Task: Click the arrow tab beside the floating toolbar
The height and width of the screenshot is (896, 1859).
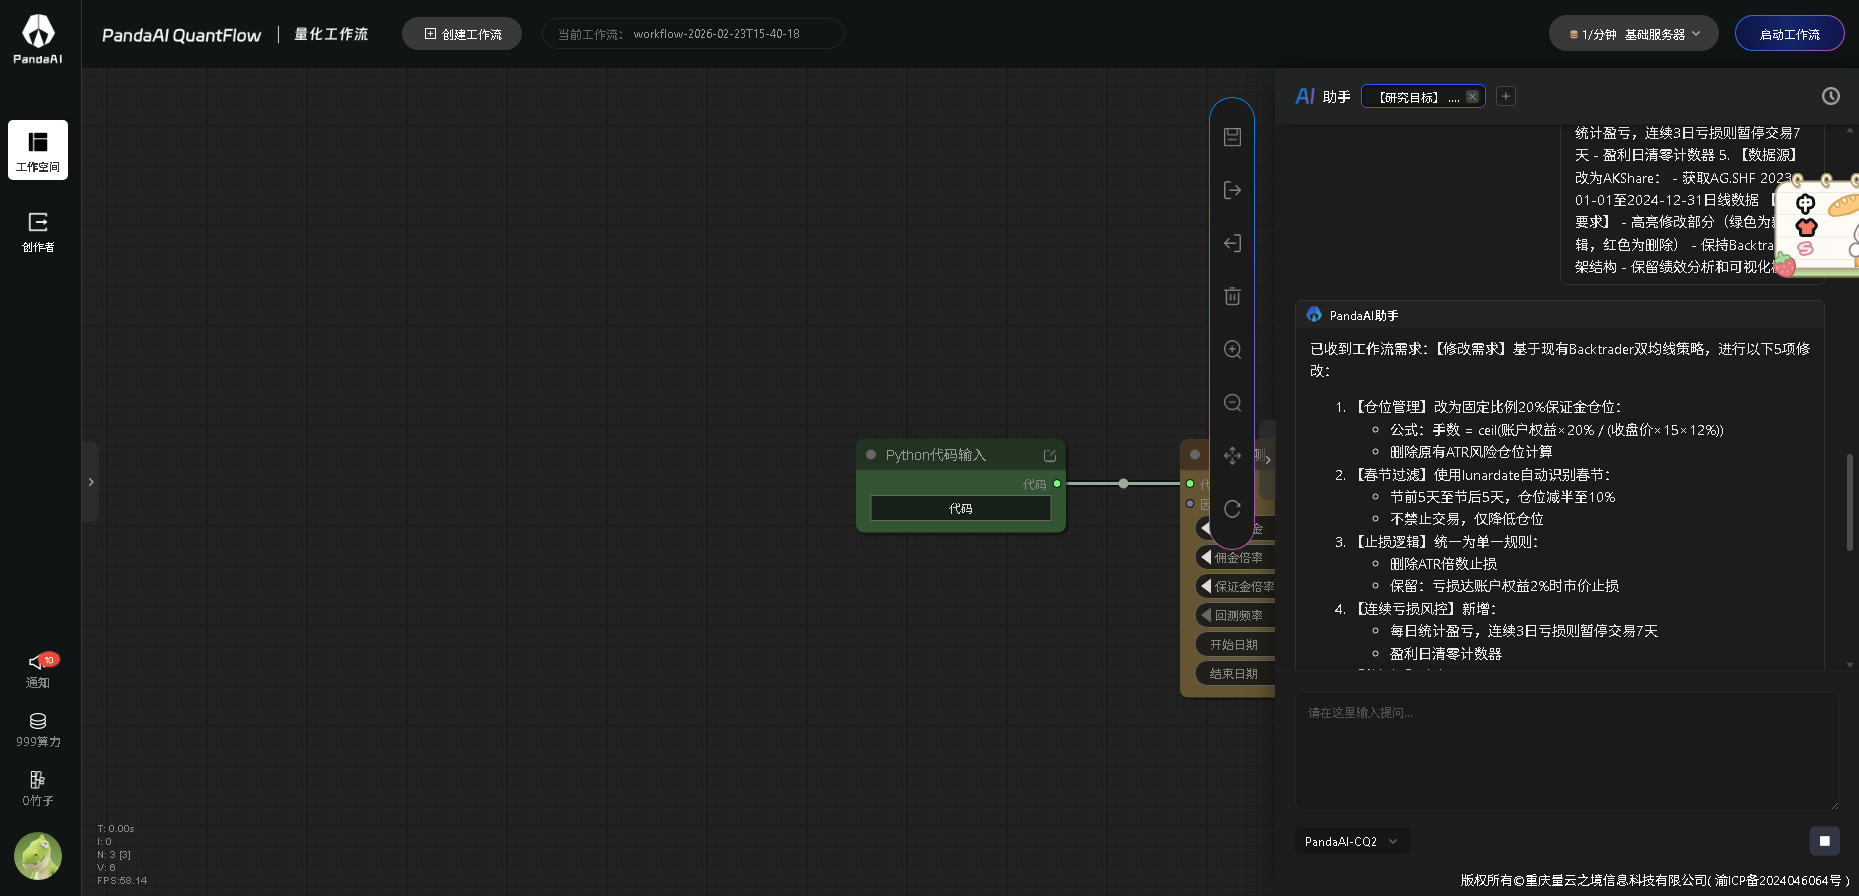Action: click(x=1267, y=459)
